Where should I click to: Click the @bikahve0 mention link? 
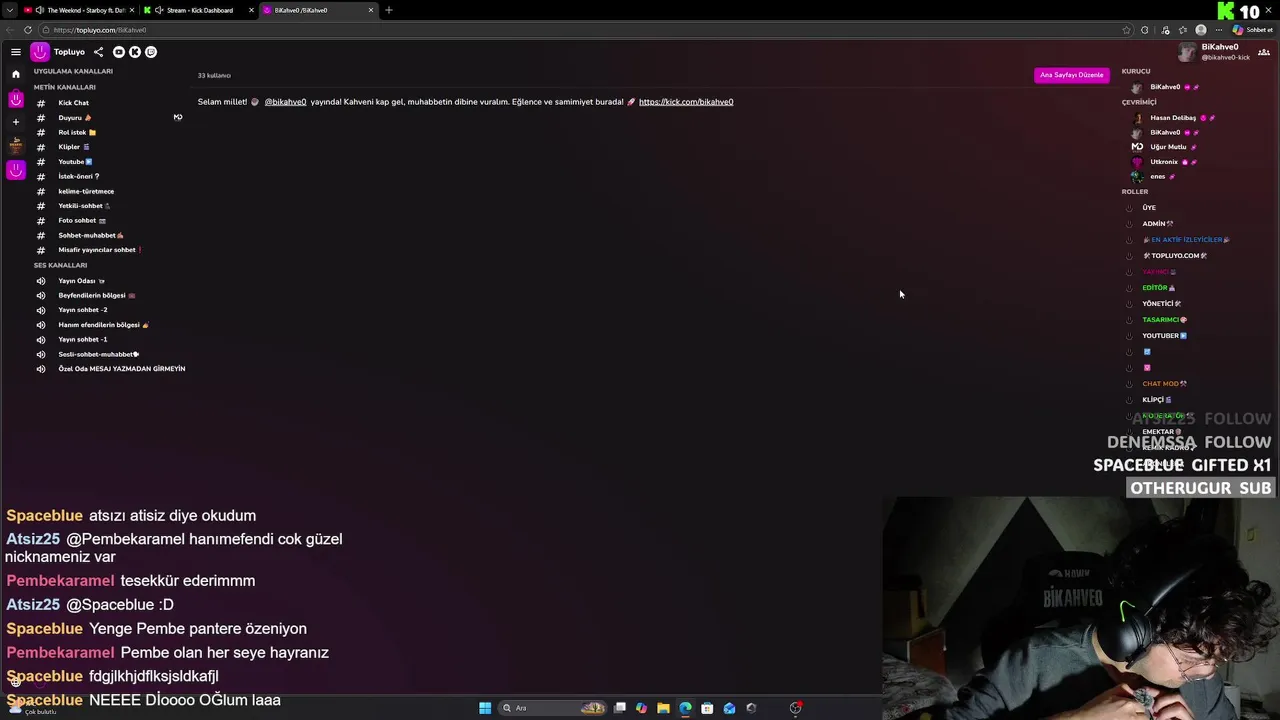click(x=285, y=102)
